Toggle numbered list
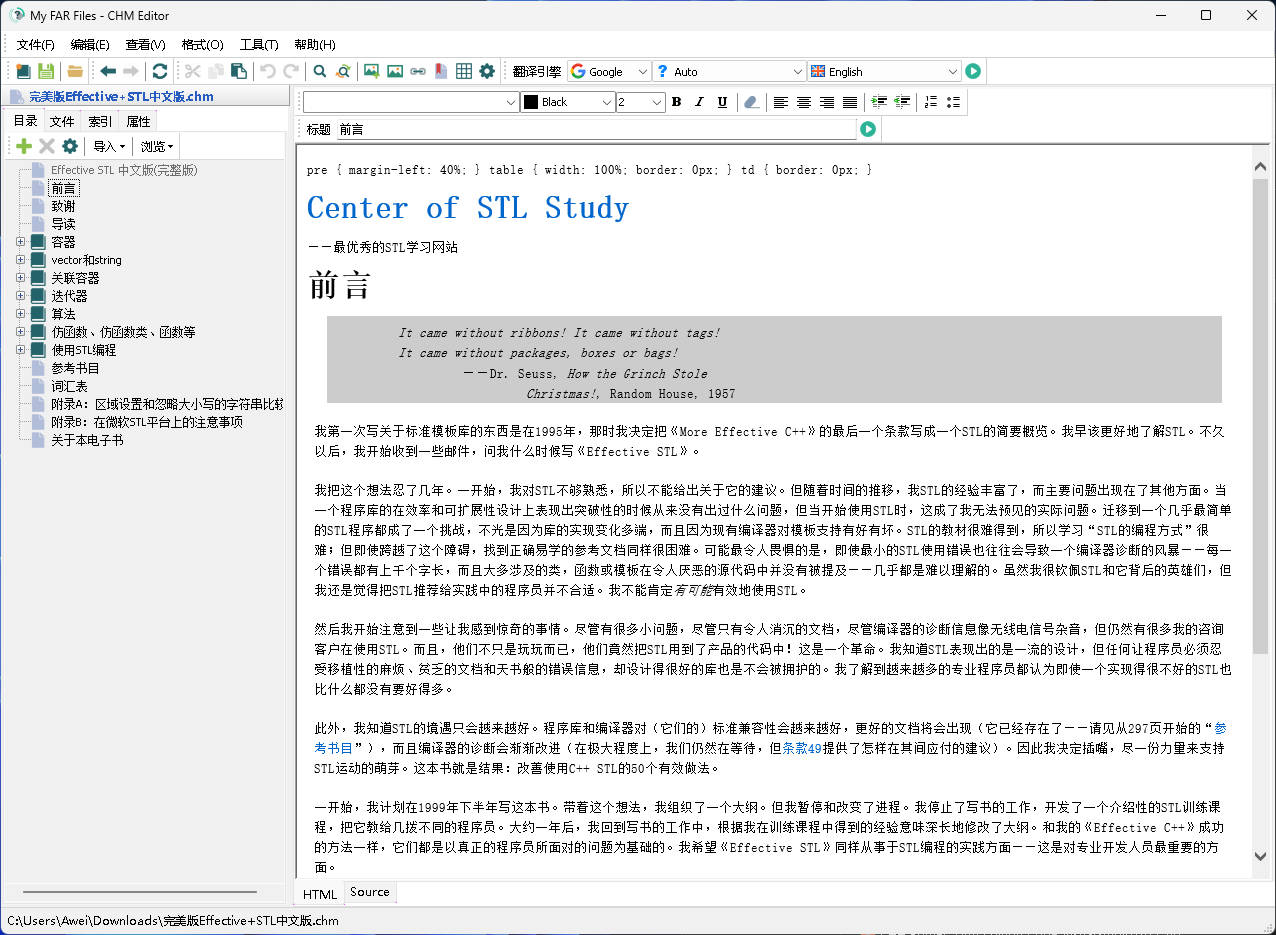The image size is (1276, 935). pos(931,102)
